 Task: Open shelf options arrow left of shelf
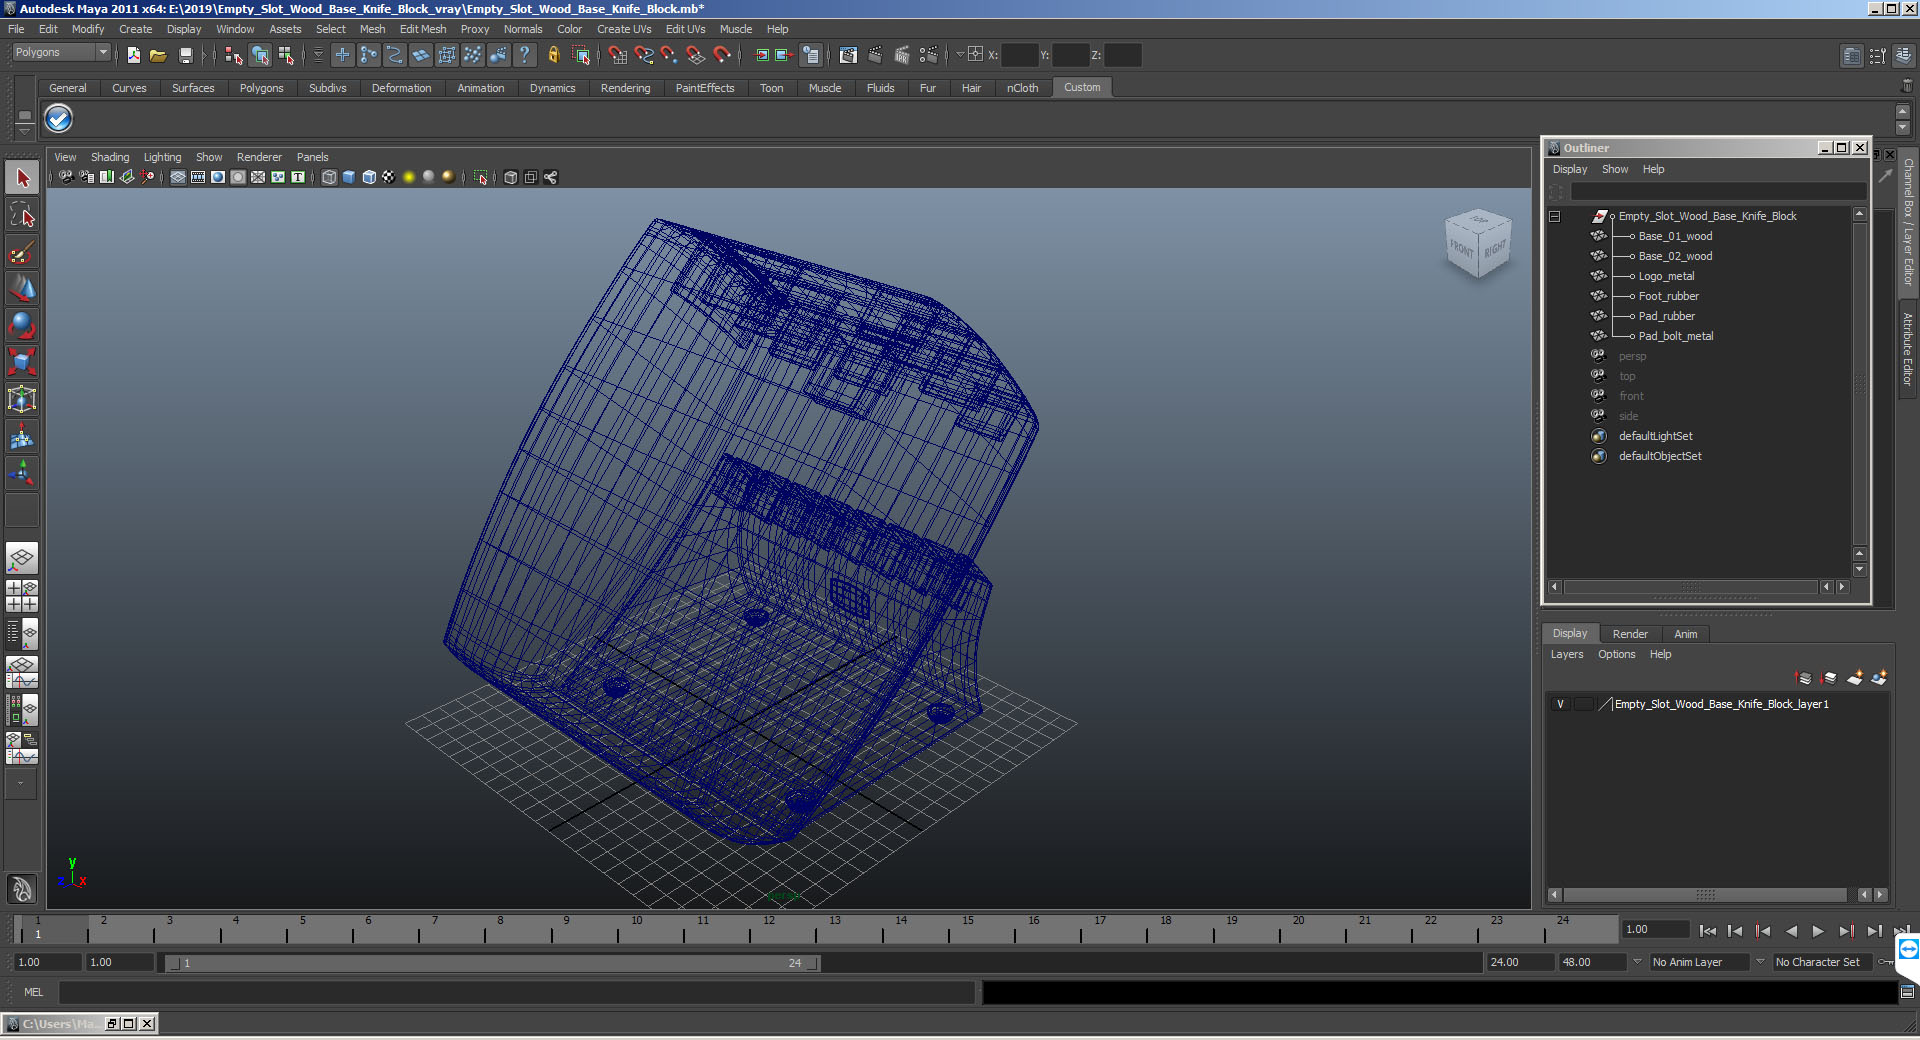pyautogui.click(x=25, y=131)
